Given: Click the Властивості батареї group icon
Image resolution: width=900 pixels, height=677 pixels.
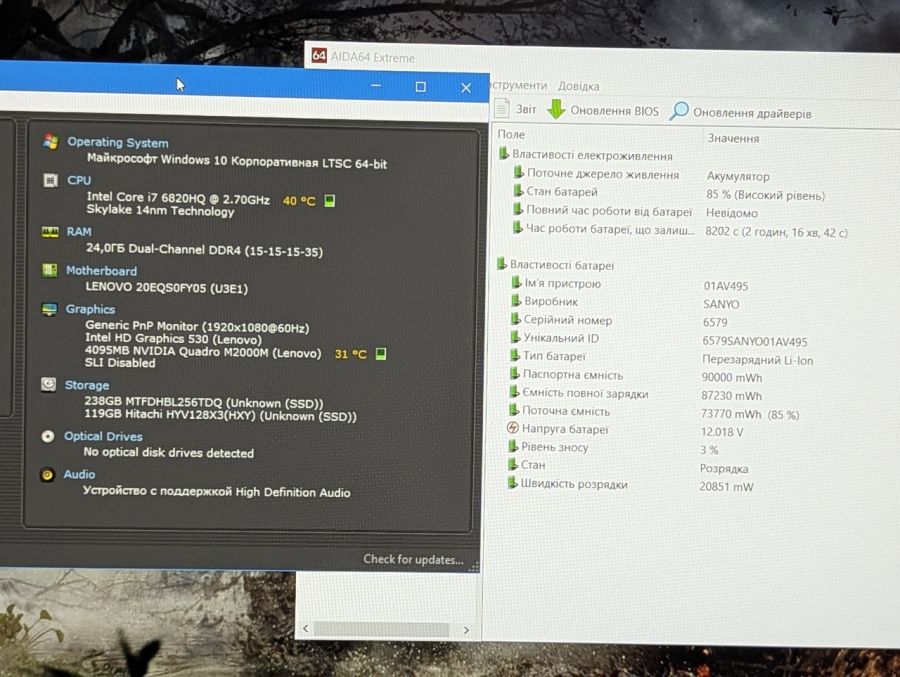Looking at the screenshot, I should click(502, 264).
